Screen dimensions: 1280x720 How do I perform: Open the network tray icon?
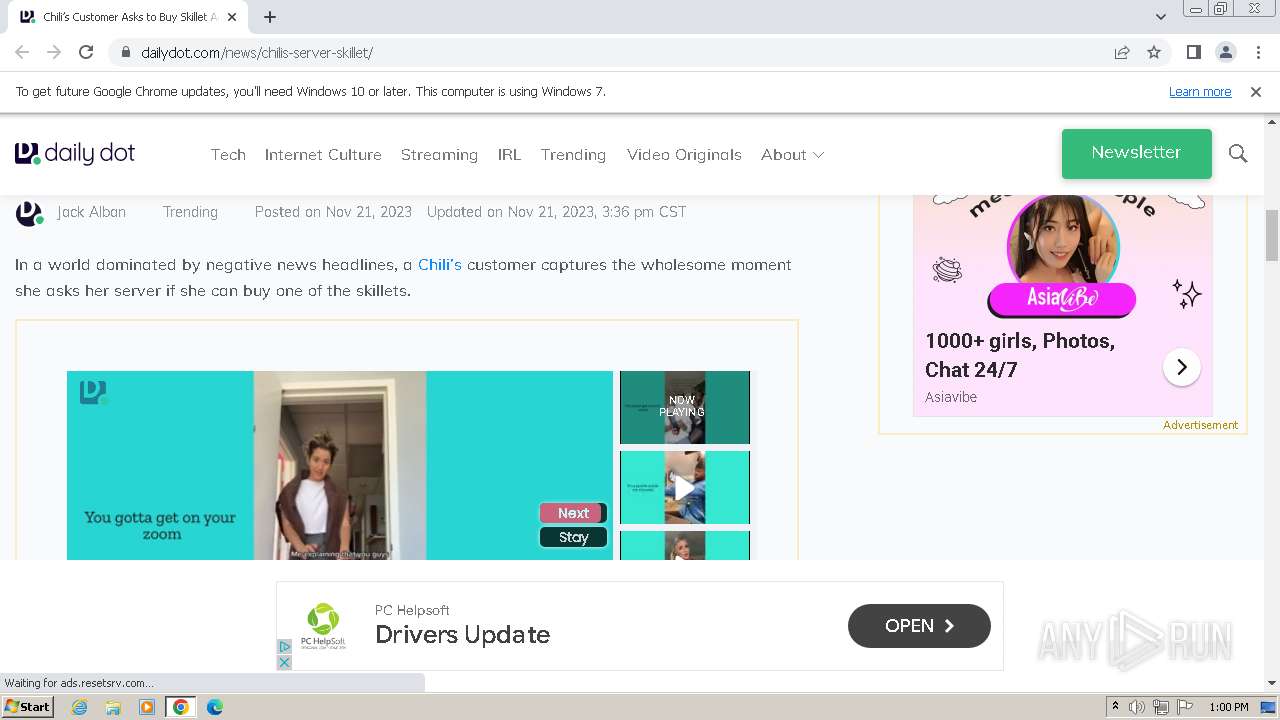1161,707
